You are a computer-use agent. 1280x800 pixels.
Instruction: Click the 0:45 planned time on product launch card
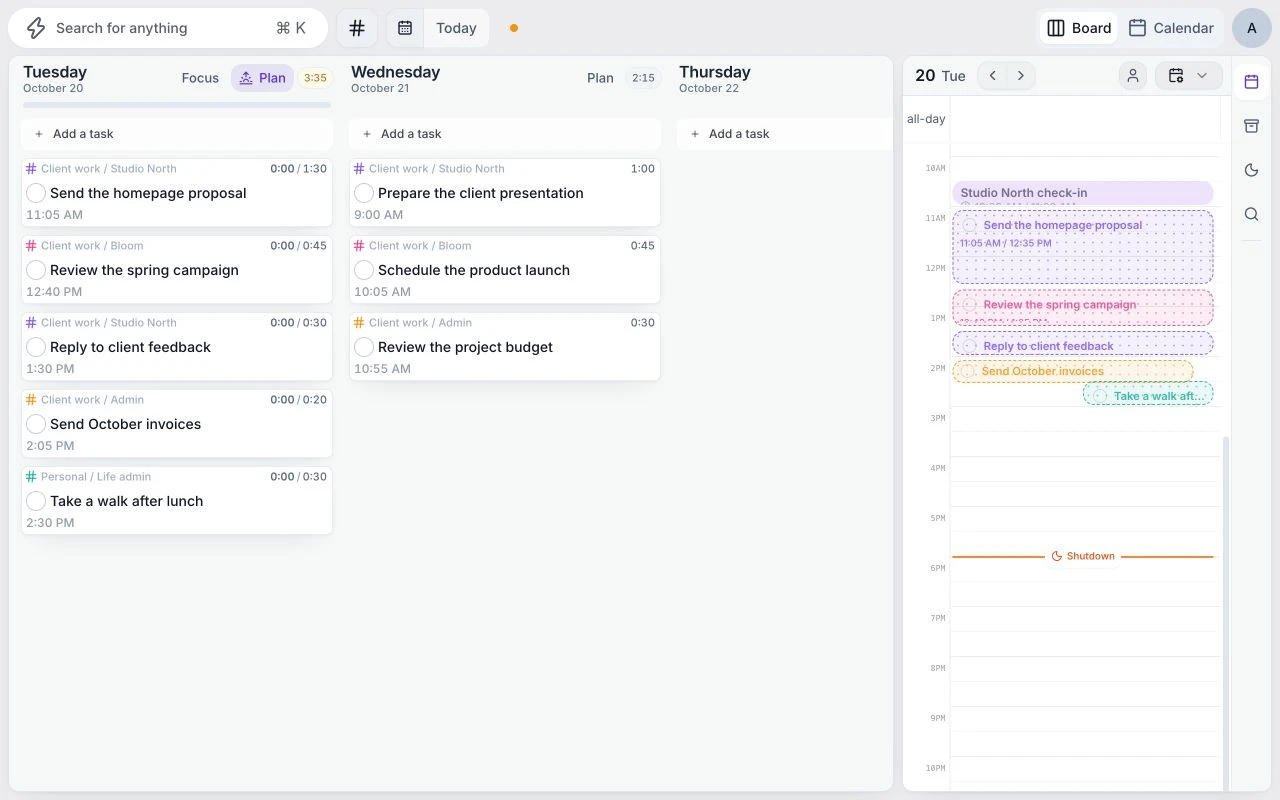(643, 246)
